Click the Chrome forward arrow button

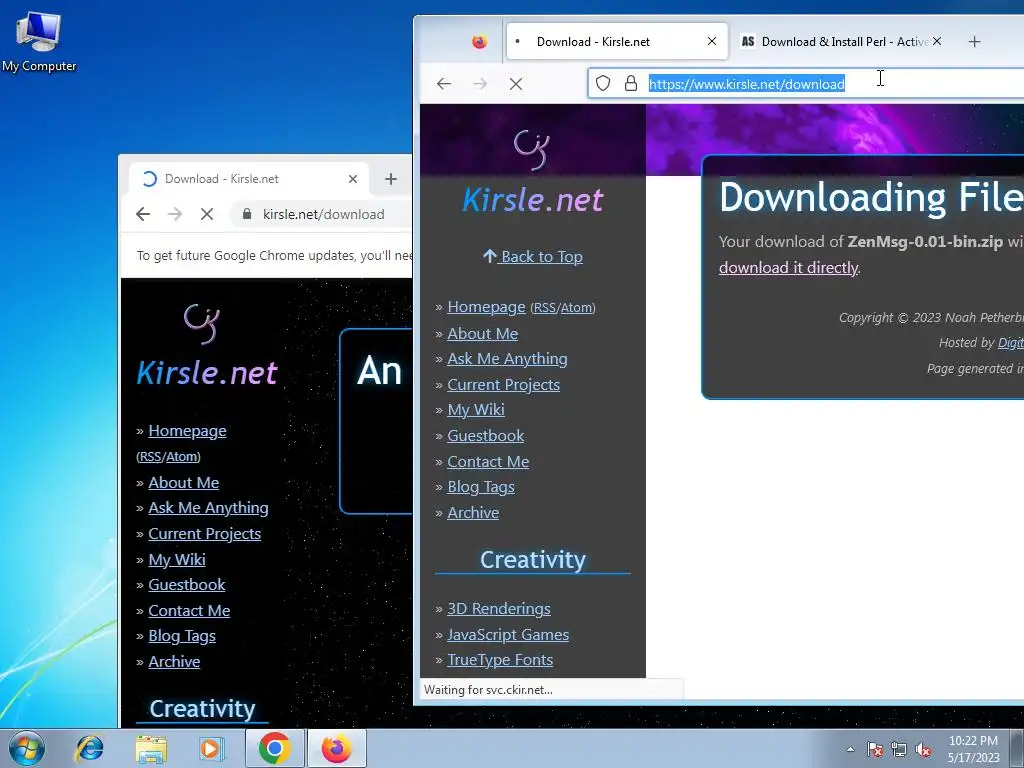174,214
